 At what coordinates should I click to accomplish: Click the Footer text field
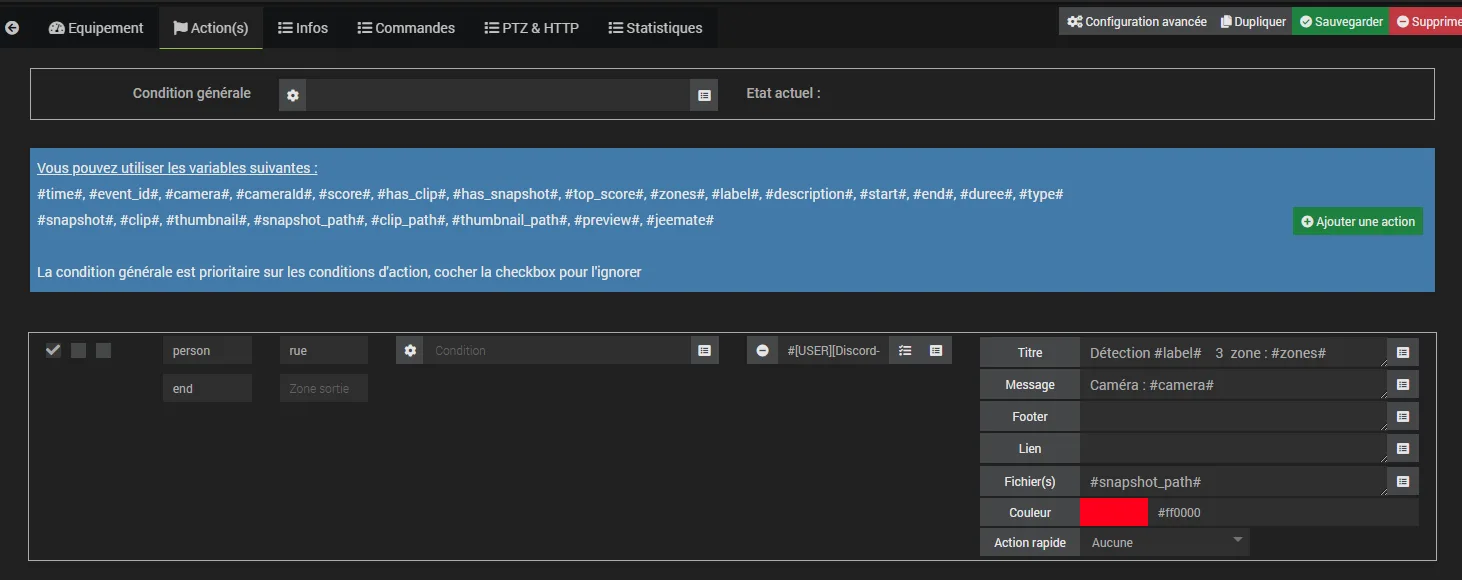coord(1234,416)
